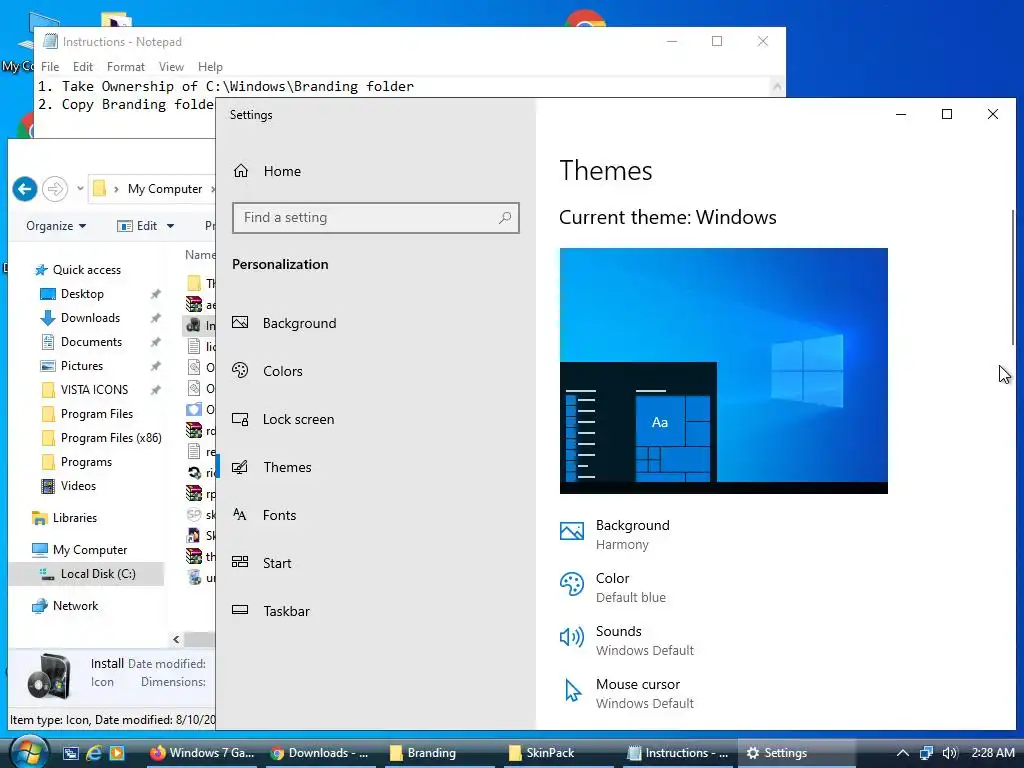Click the current theme preview image
Screen dimensions: 1024x768
coord(724,371)
